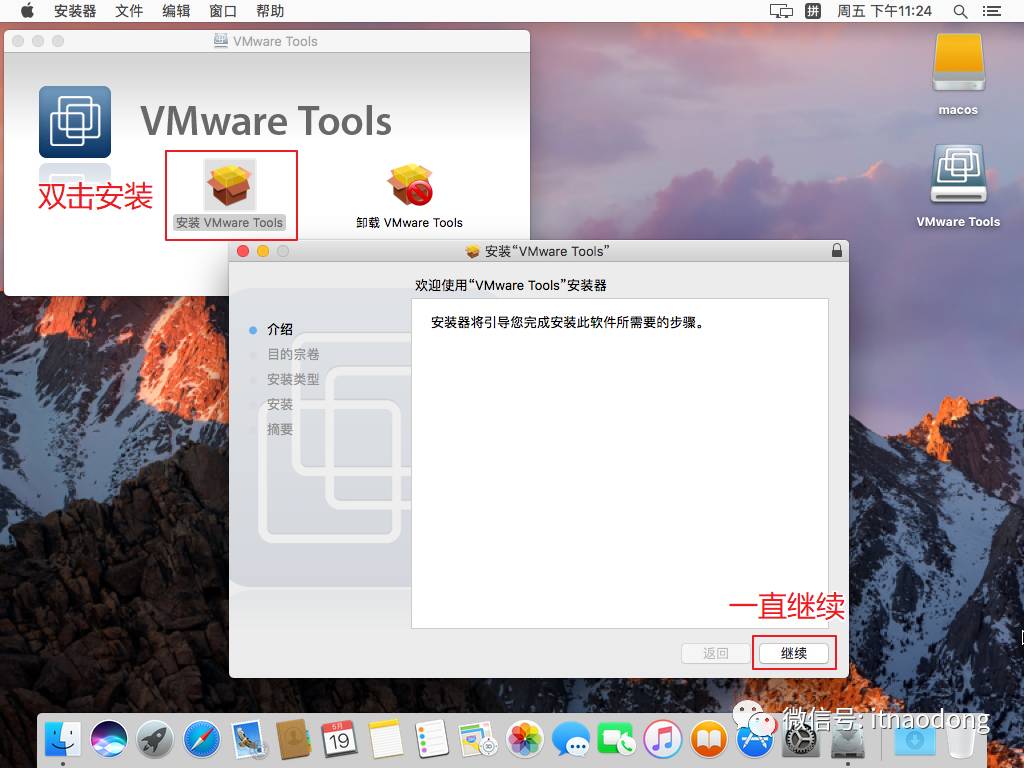
Task: Open Maps from the Dock
Action: (478, 739)
